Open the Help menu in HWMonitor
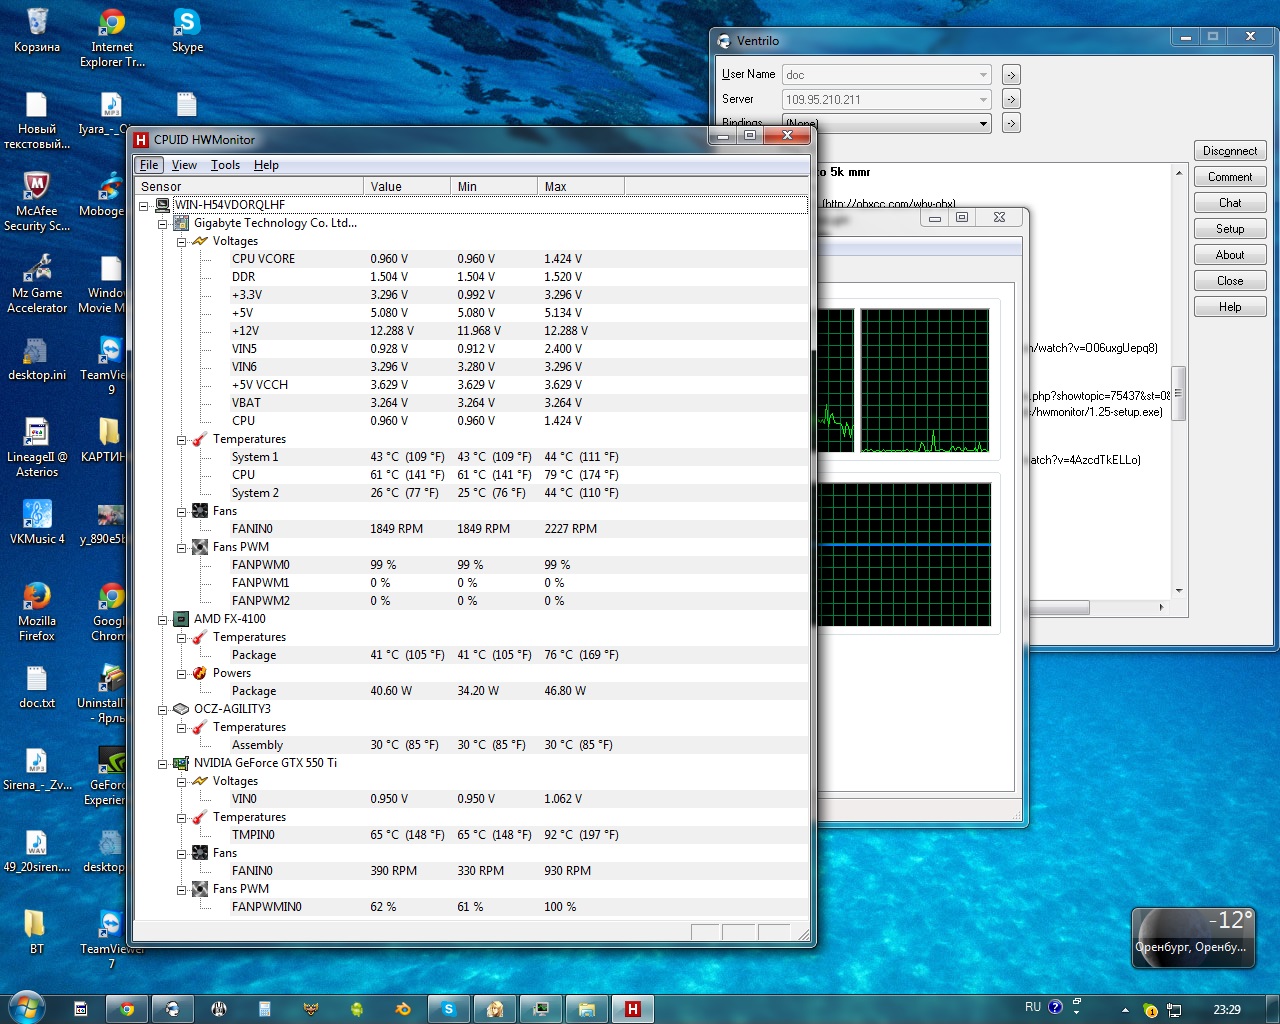1280x1024 pixels. (x=266, y=165)
